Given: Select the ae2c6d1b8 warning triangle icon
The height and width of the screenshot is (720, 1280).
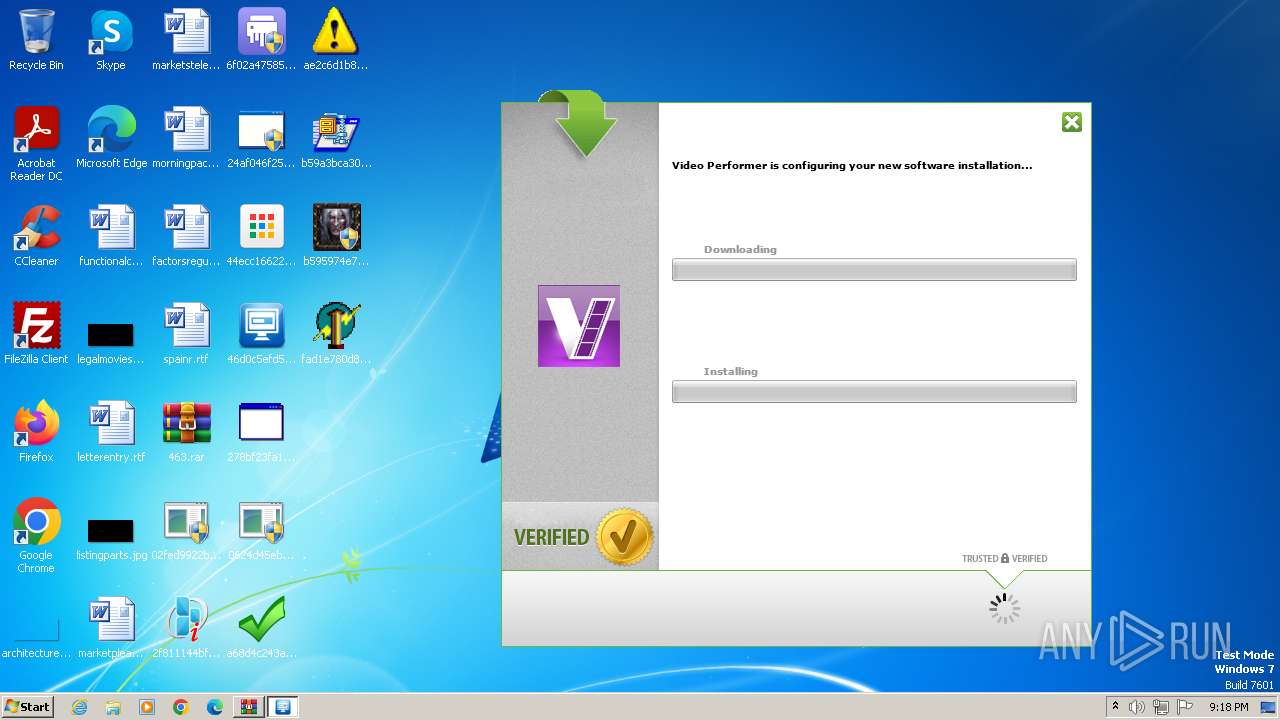Looking at the screenshot, I should click(336, 40).
